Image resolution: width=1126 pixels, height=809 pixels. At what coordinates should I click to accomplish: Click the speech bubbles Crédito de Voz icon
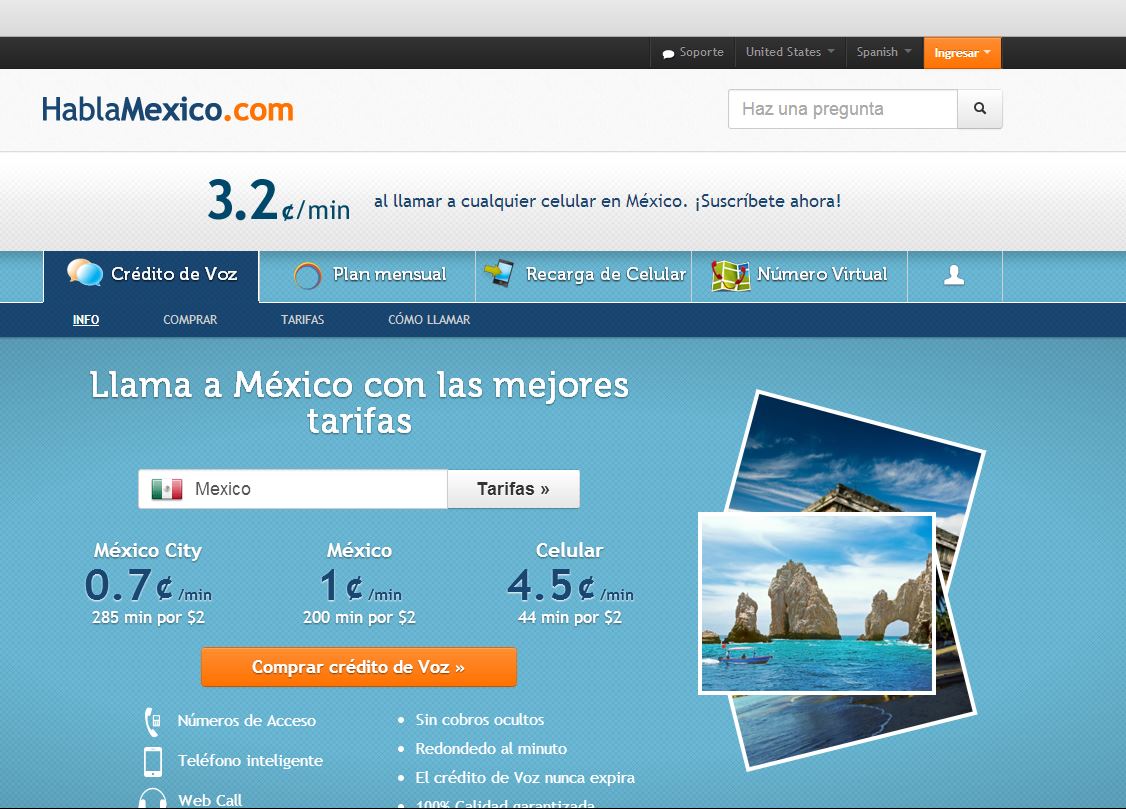[85, 273]
